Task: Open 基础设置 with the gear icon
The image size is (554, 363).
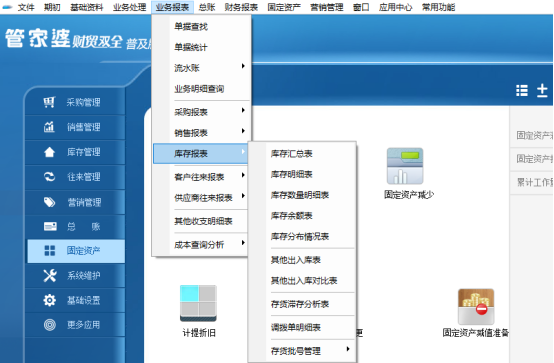Action: (75, 300)
